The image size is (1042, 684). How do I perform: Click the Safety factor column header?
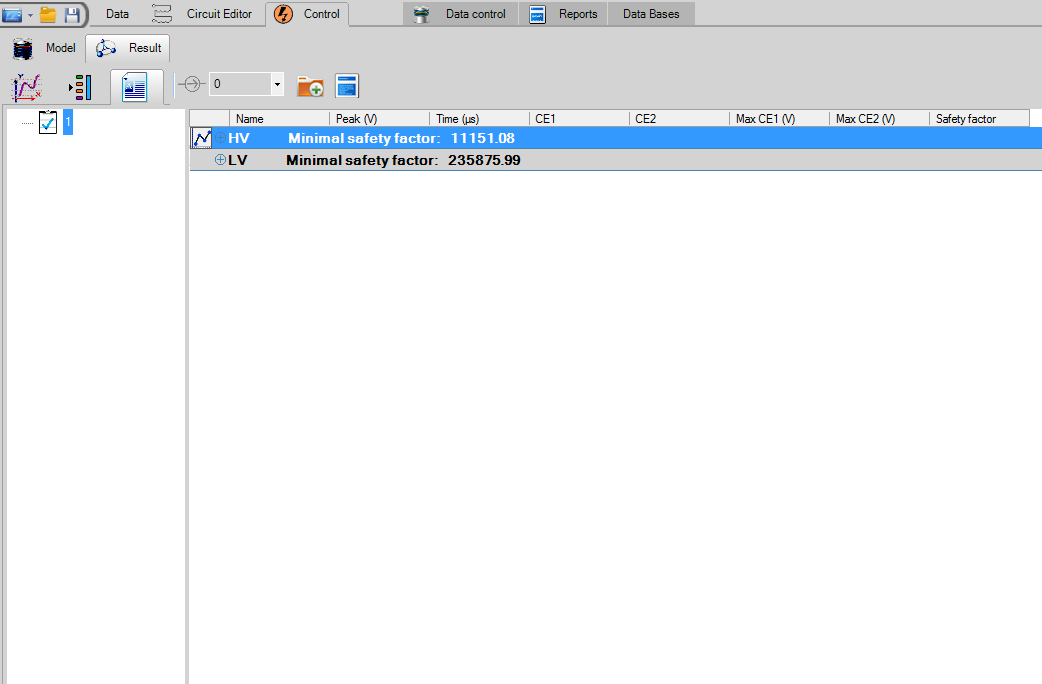point(978,119)
